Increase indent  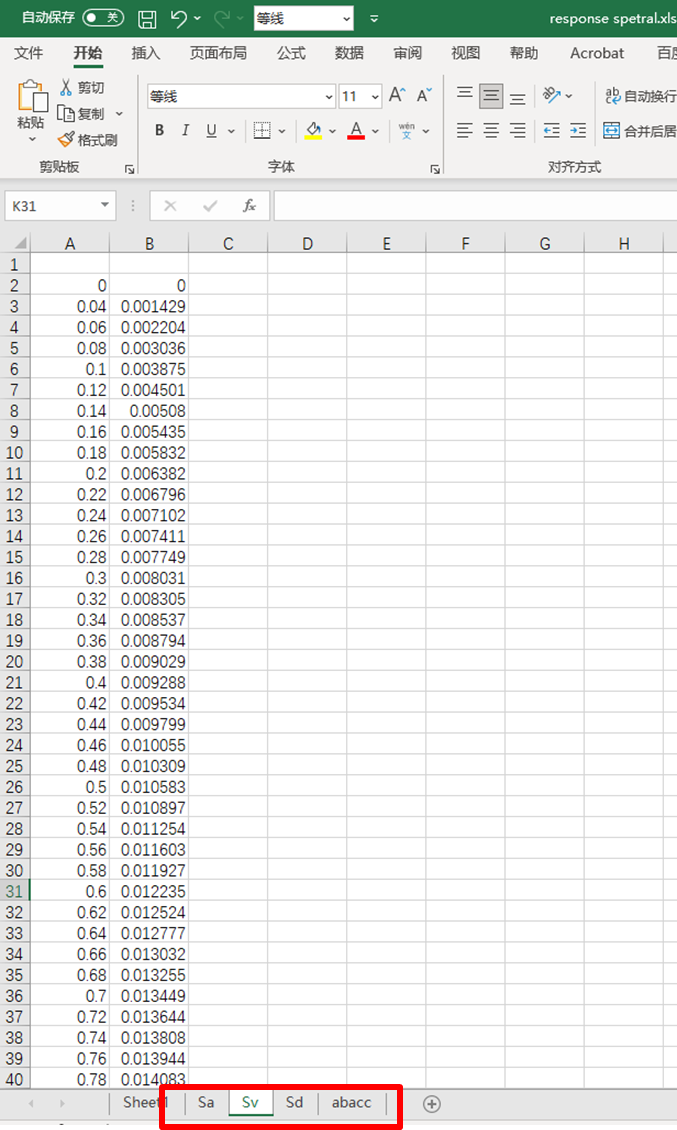click(578, 130)
